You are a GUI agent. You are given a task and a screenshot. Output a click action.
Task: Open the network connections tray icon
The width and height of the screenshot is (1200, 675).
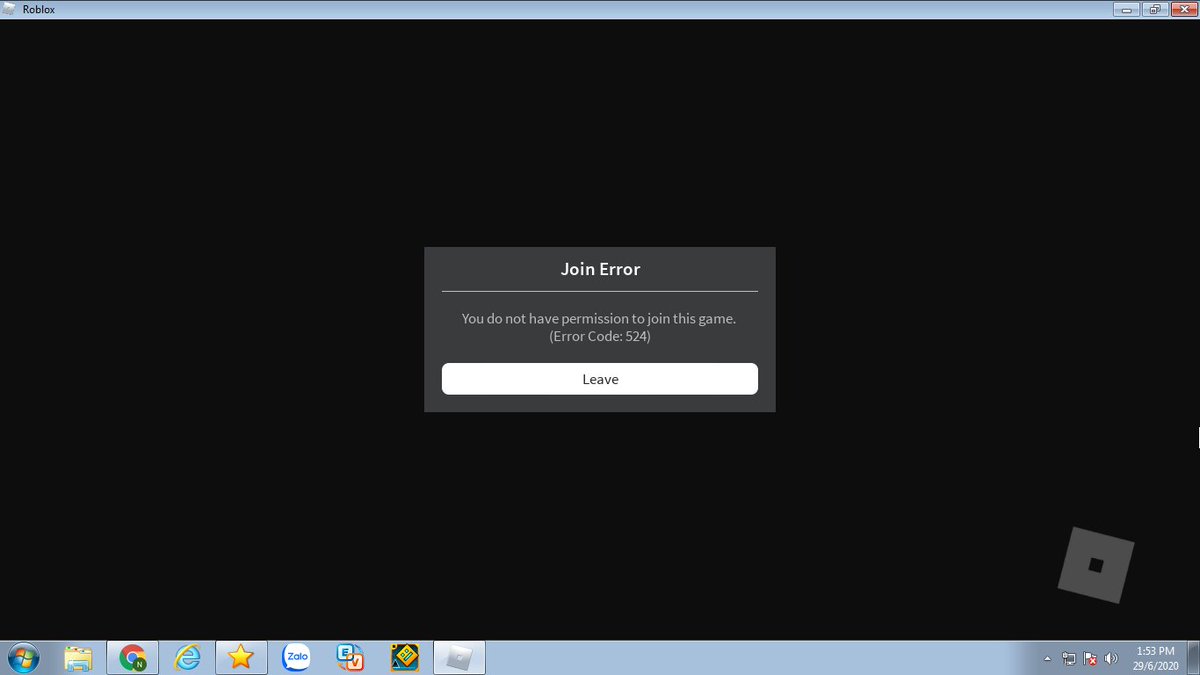click(1068, 659)
